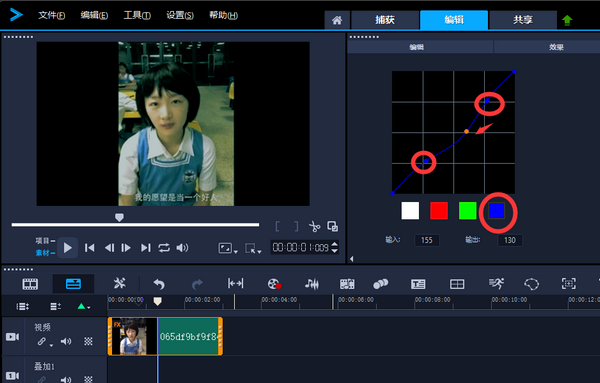
Task: Click the orange curve control point
Action: click(x=466, y=132)
